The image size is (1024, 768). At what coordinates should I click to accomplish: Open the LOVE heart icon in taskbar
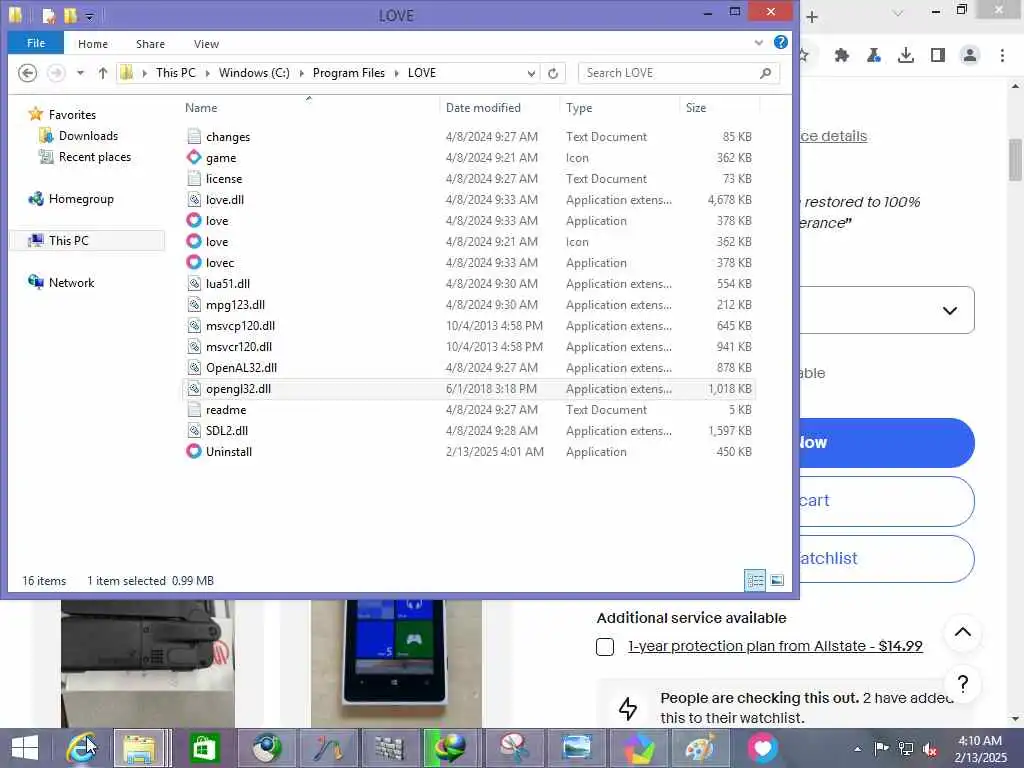[x=761, y=748]
